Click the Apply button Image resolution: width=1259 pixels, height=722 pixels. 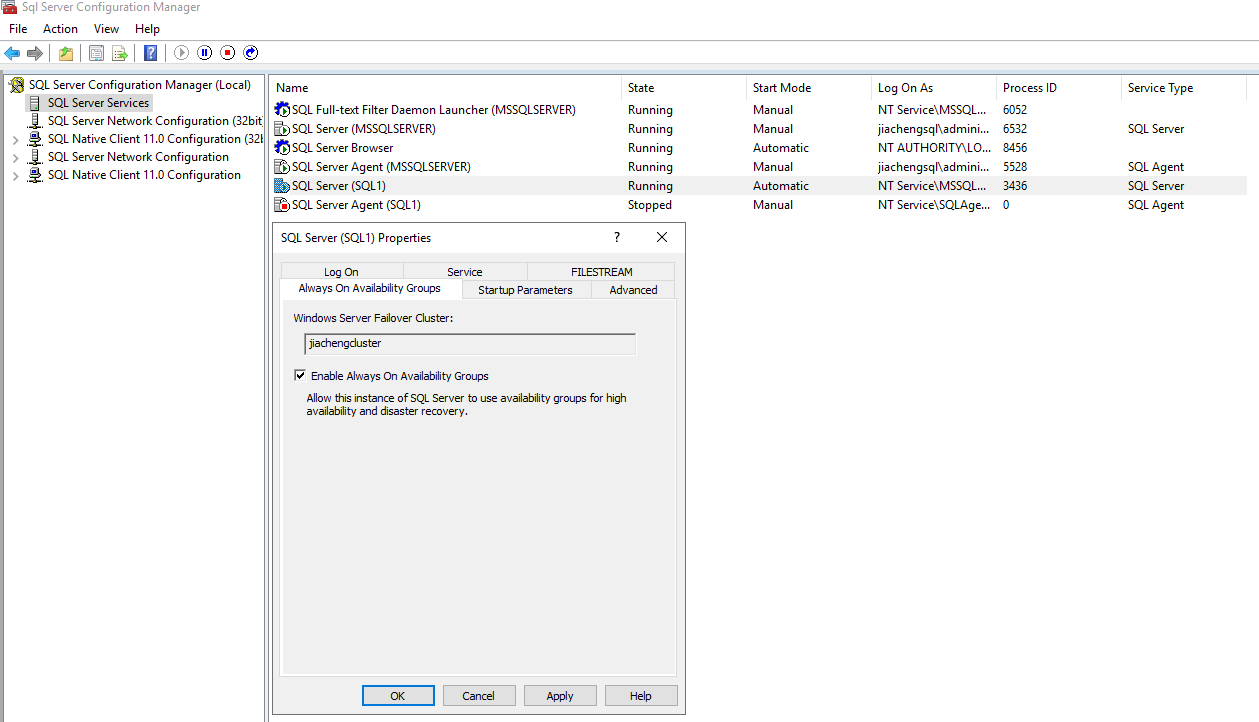point(560,696)
